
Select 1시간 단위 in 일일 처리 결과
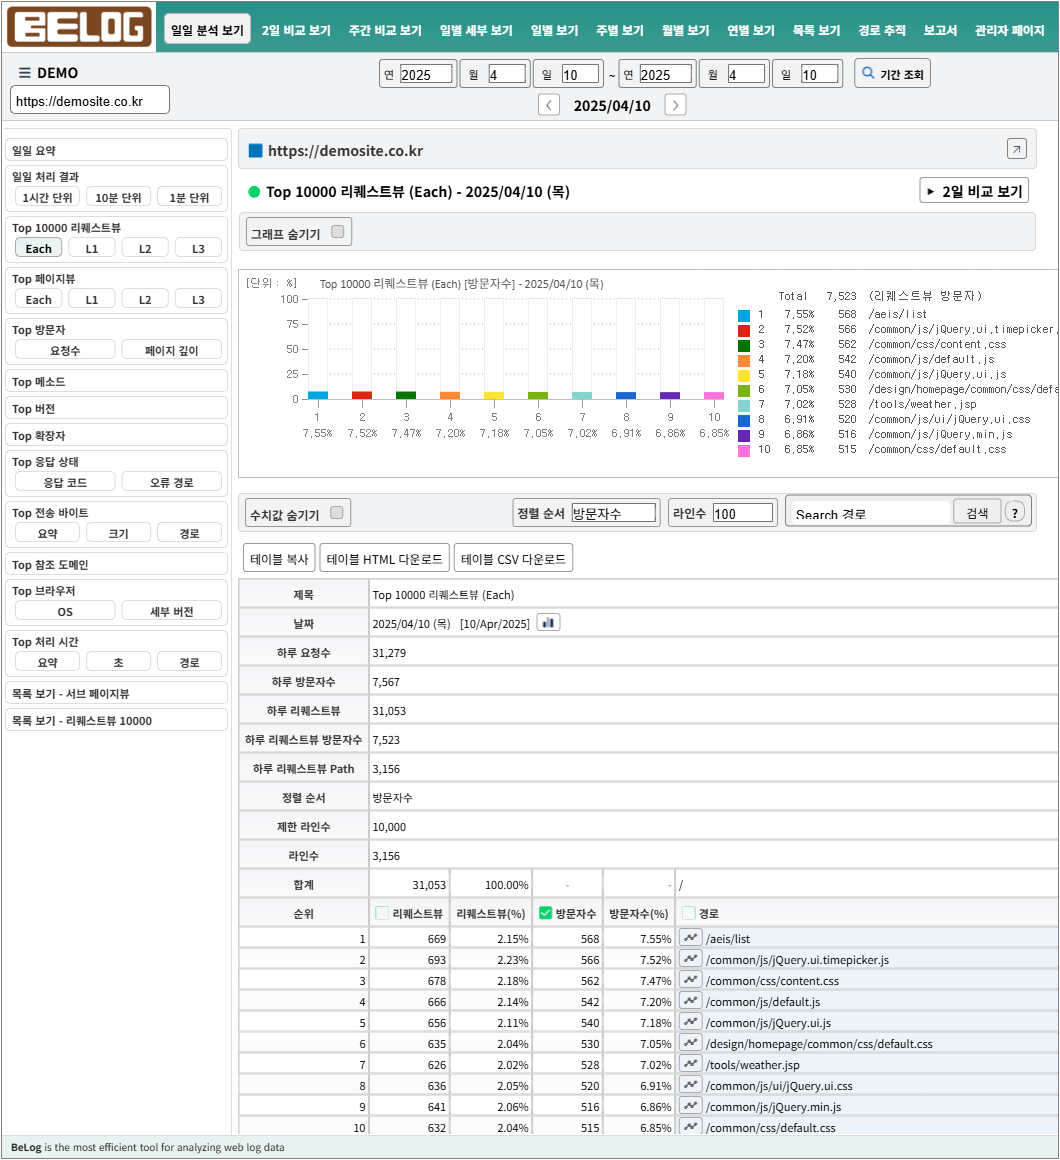[x=47, y=197]
